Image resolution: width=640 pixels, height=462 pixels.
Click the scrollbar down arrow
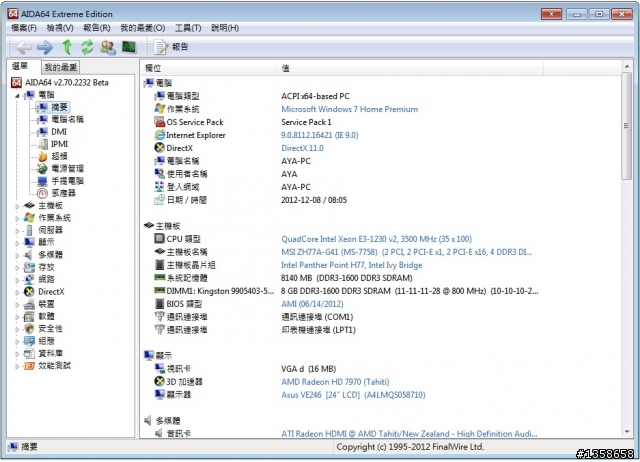click(627, 432)
